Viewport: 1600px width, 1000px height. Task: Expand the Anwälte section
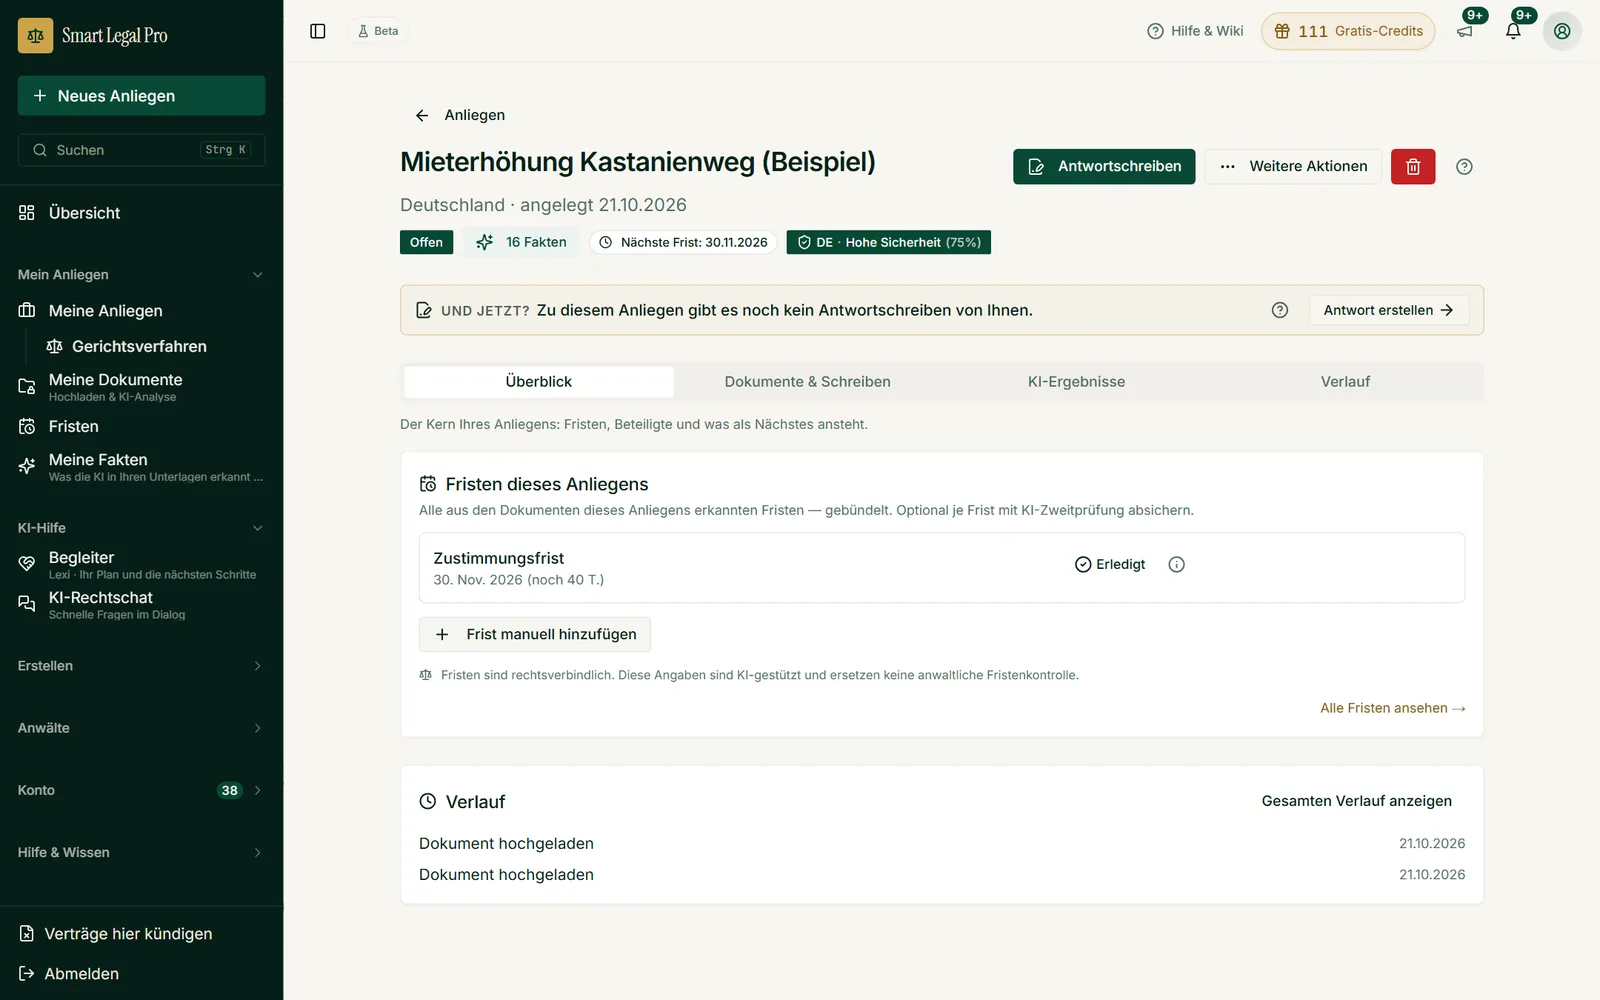pyautogui.click(x=141, y=728)
